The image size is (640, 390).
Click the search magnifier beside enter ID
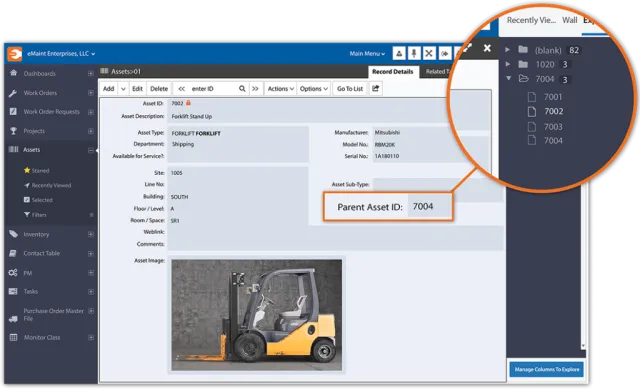point(242,89)
